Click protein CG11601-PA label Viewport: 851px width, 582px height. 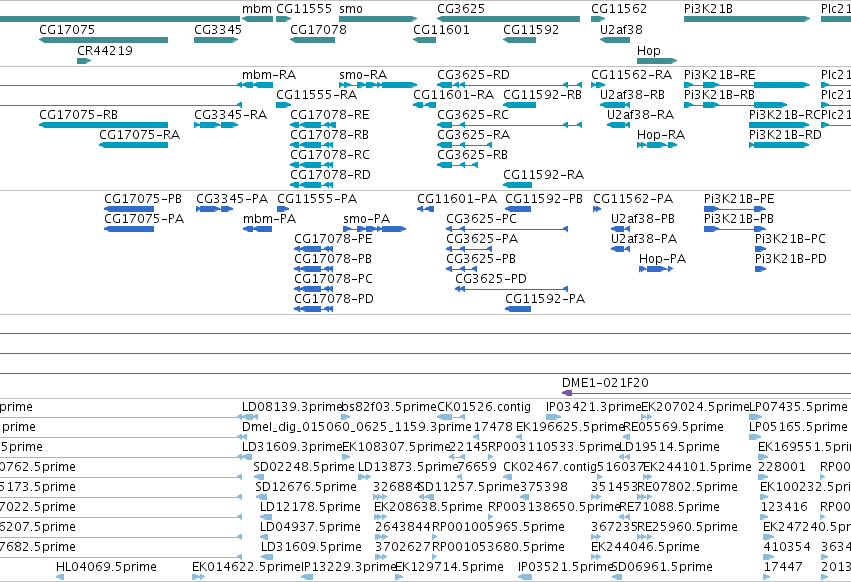tap(457, 199)
